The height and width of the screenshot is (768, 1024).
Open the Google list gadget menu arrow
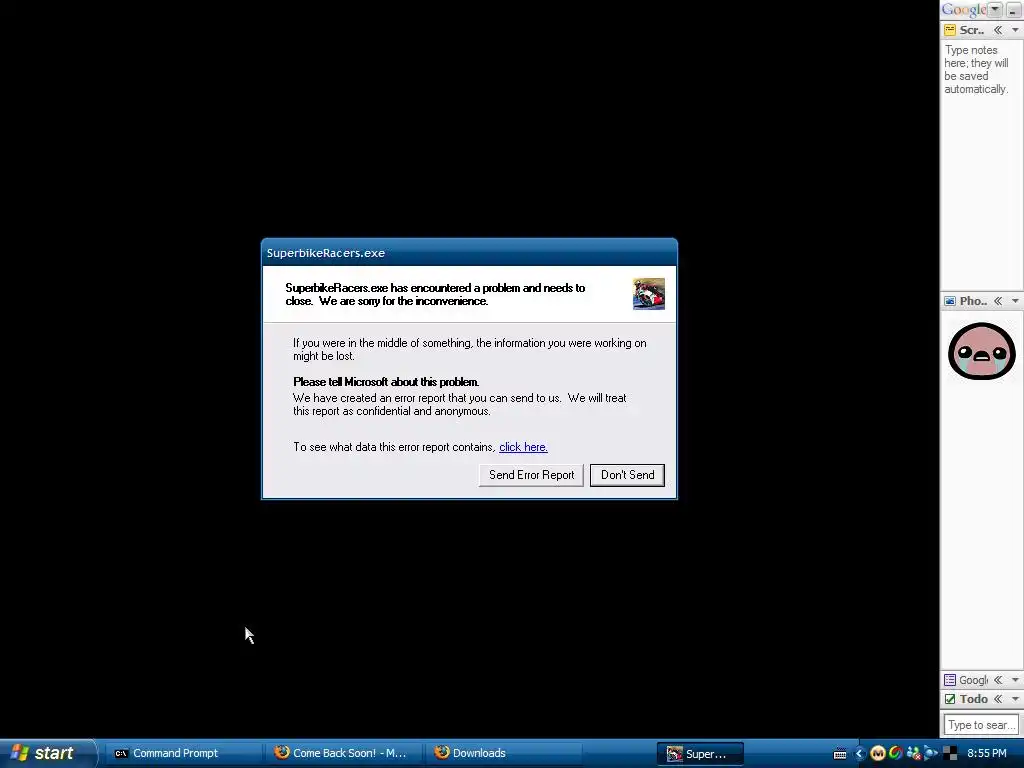(1015, 680)
